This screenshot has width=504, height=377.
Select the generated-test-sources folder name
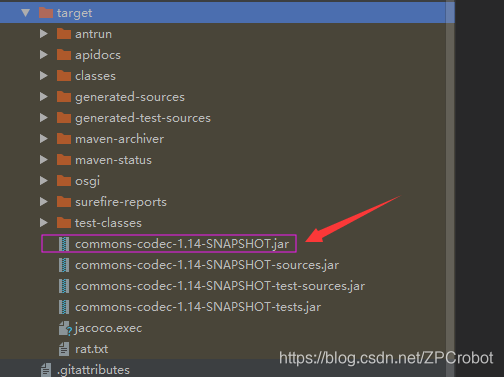click(x=143, y=118)
